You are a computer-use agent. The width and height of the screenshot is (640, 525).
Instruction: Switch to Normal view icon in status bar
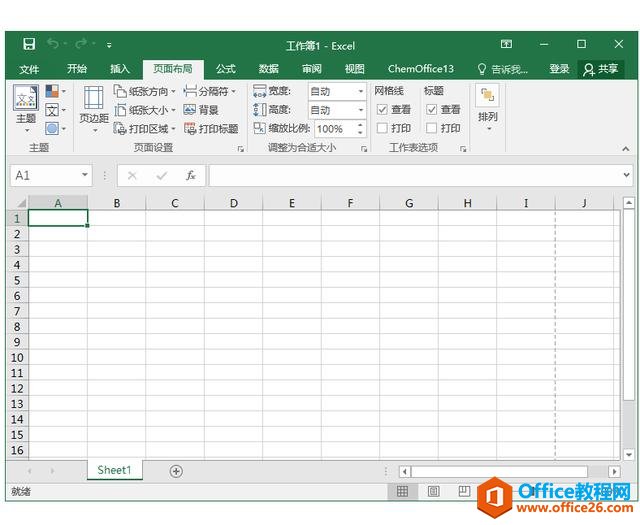402,491
